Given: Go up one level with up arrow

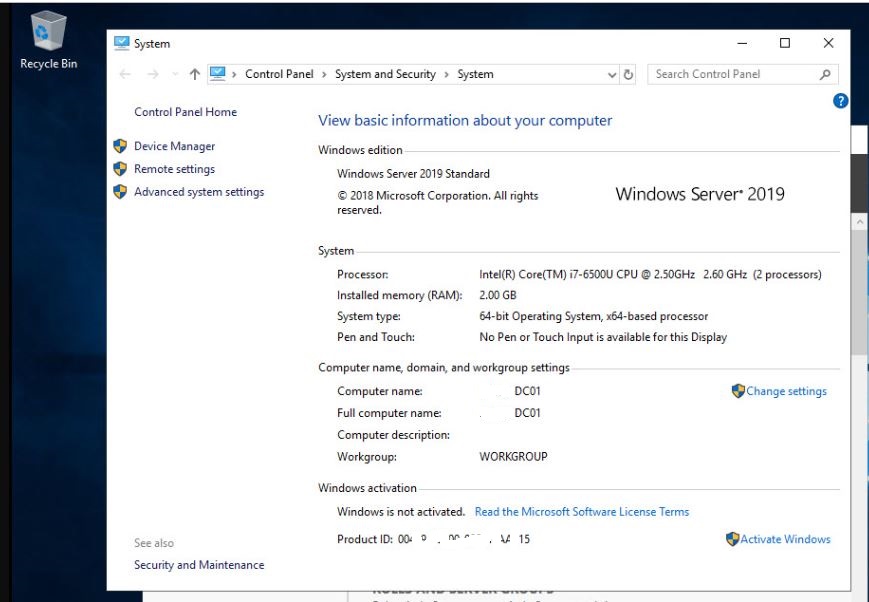Looking at the screenshot, I should [195, 74].
